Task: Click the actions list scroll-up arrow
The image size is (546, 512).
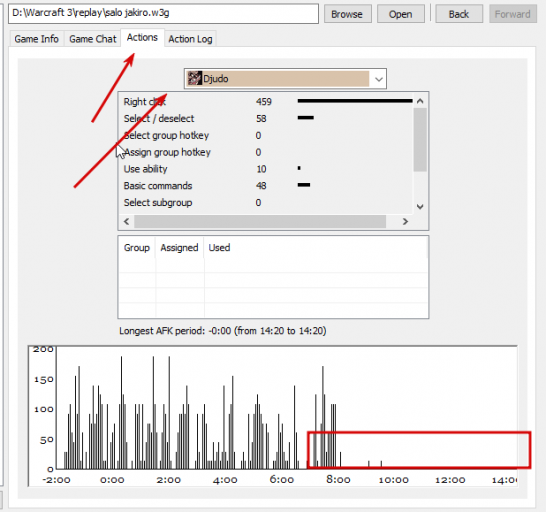Action: pos(420,101)
